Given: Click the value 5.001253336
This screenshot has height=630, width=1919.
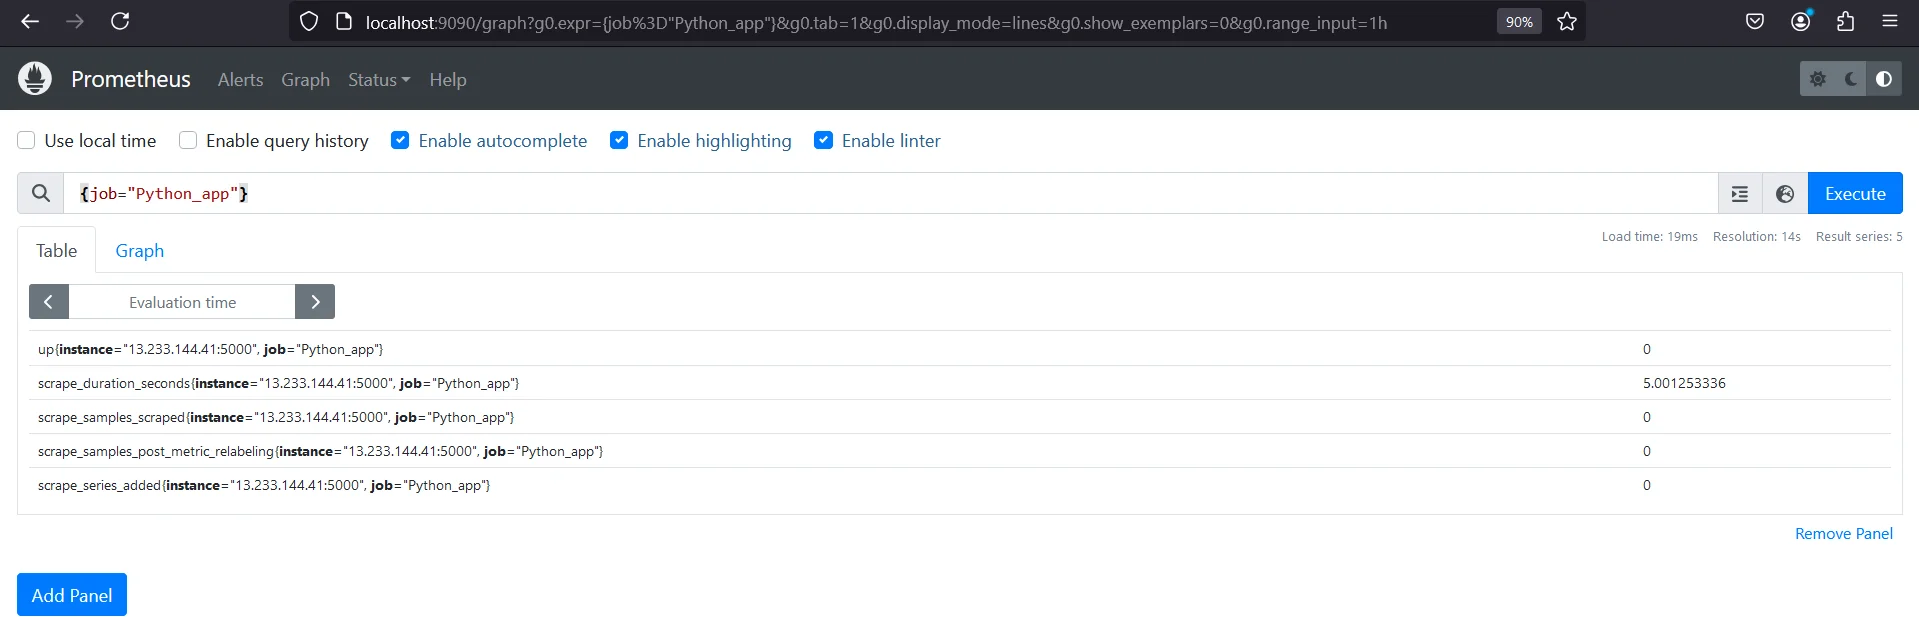Looking at the screenshot, I should pos(1684,383).
